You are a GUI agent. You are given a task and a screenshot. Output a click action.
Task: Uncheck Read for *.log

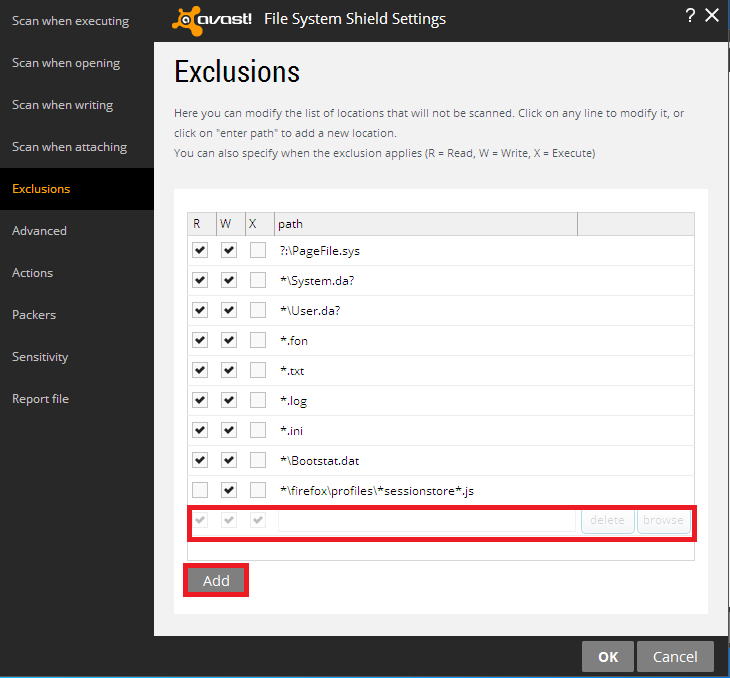coord(200,400)
